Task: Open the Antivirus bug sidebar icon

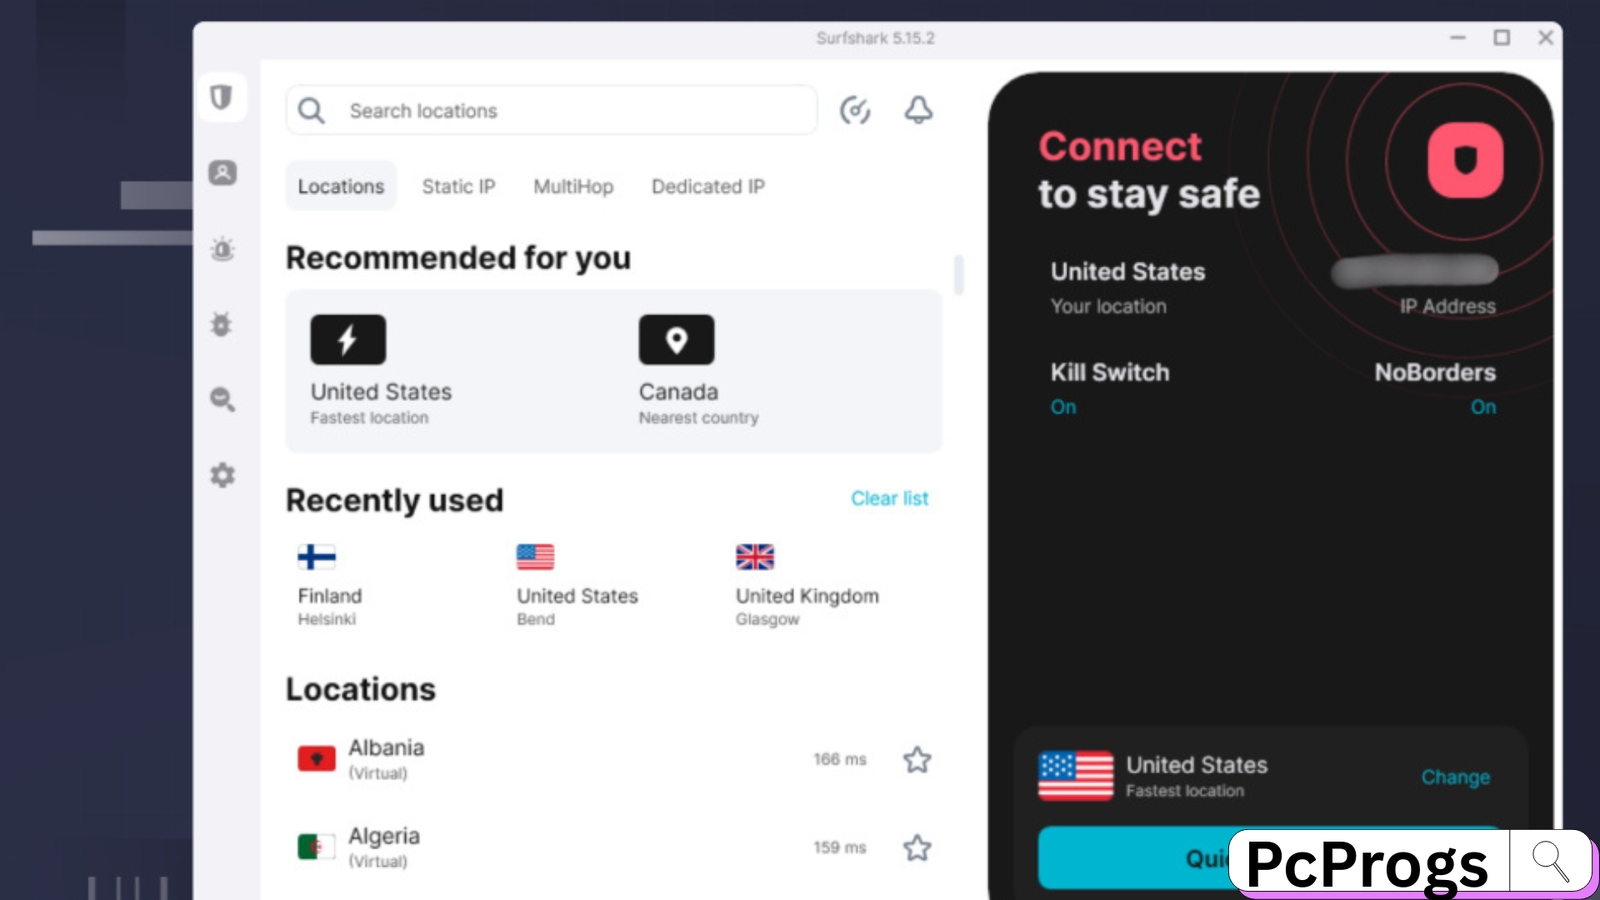Action: 222,324
